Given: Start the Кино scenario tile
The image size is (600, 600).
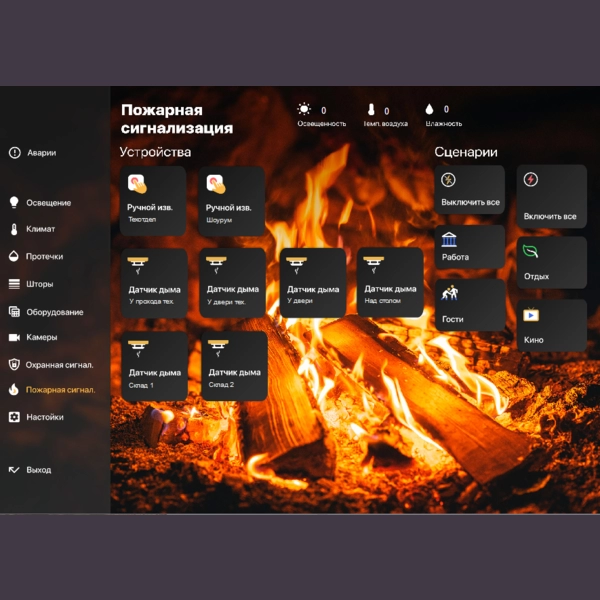Looking at the screenshot, I should coord(551,325).
